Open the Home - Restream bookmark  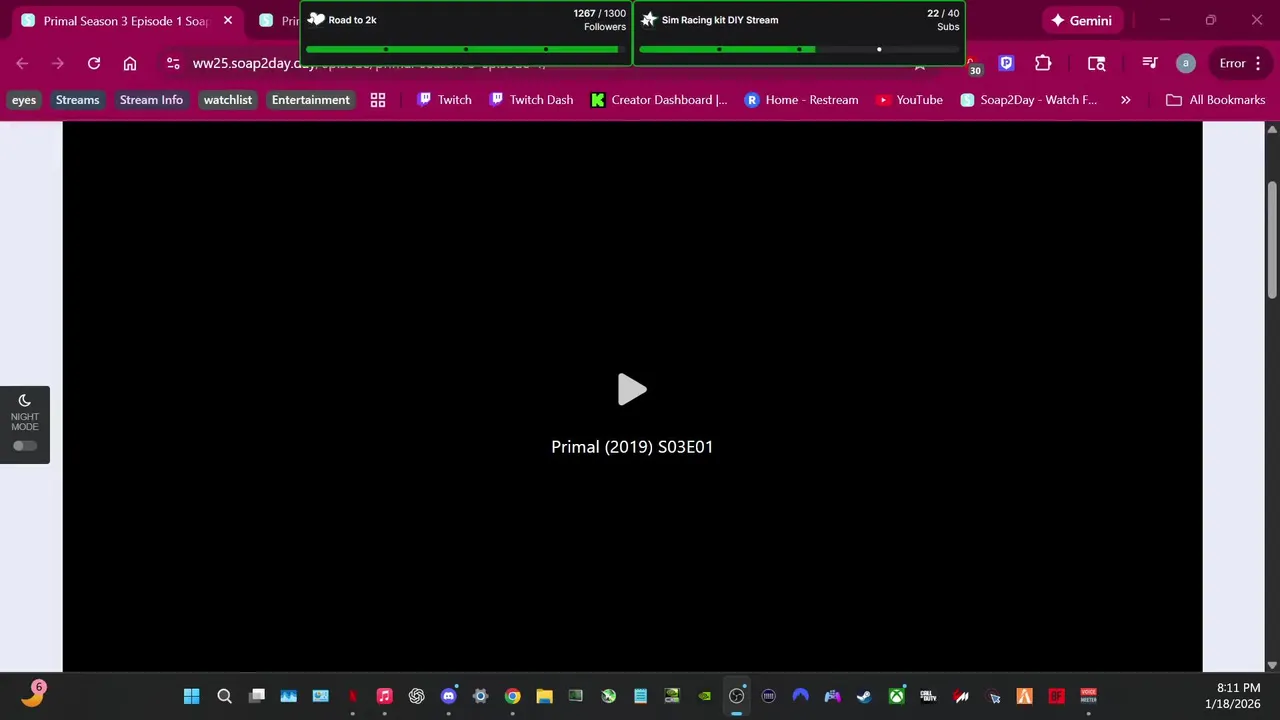pos(802,100)
